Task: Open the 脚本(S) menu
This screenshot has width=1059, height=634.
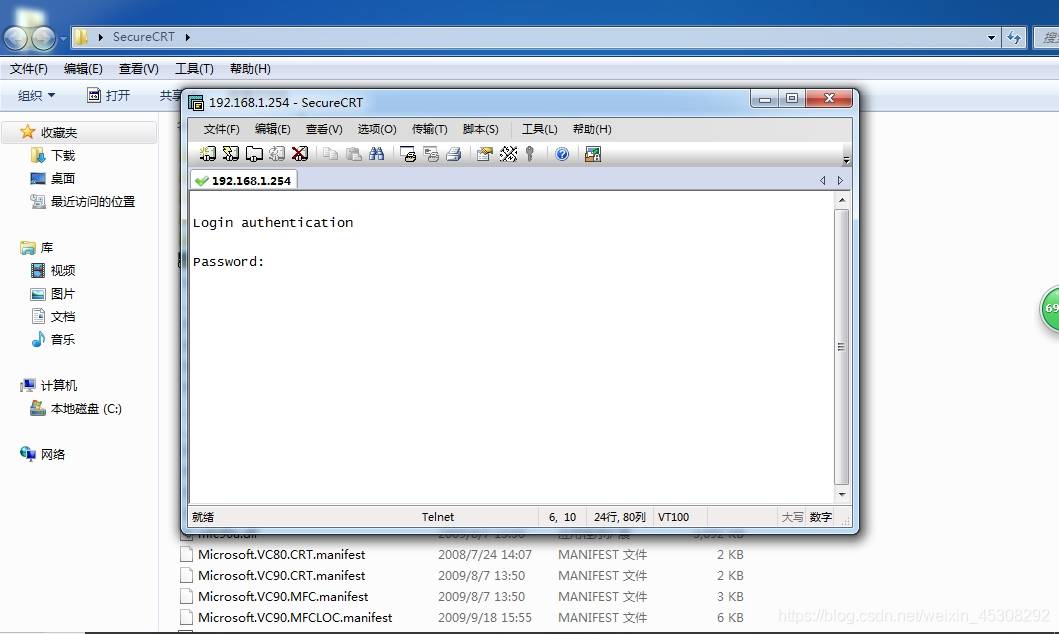Action: pyautogui.click(x=480, y=129)
